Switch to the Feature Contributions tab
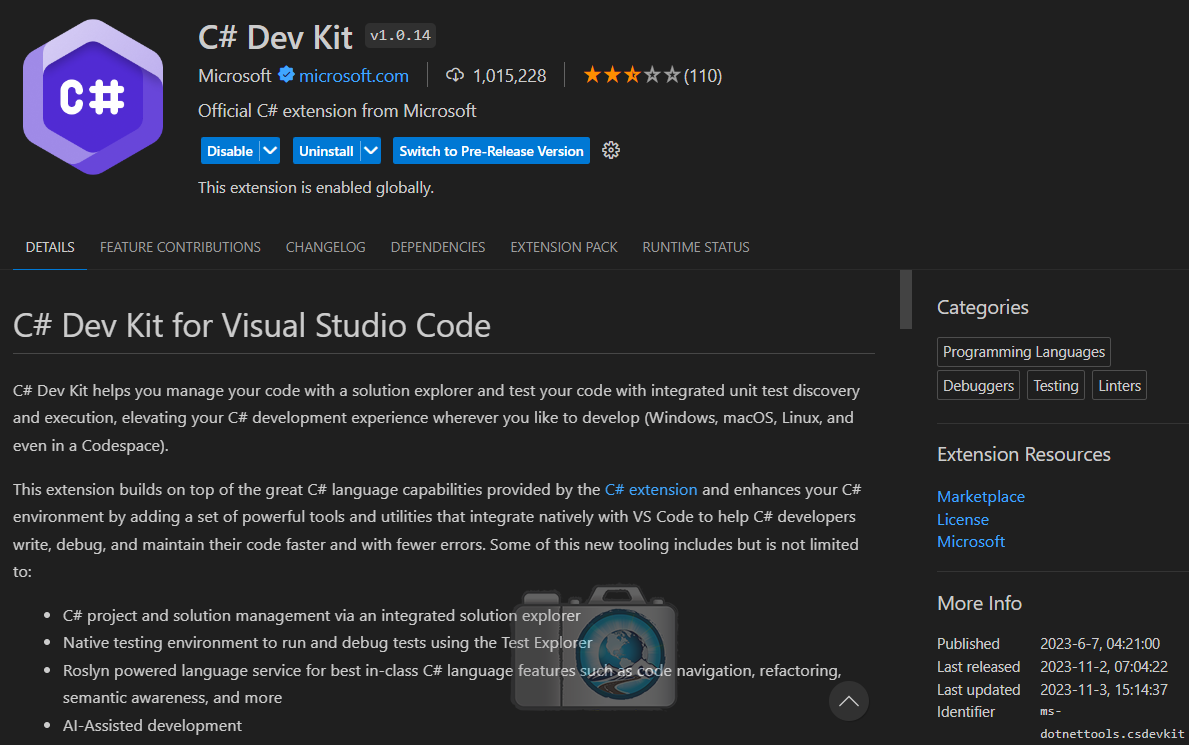 [180, 247]
